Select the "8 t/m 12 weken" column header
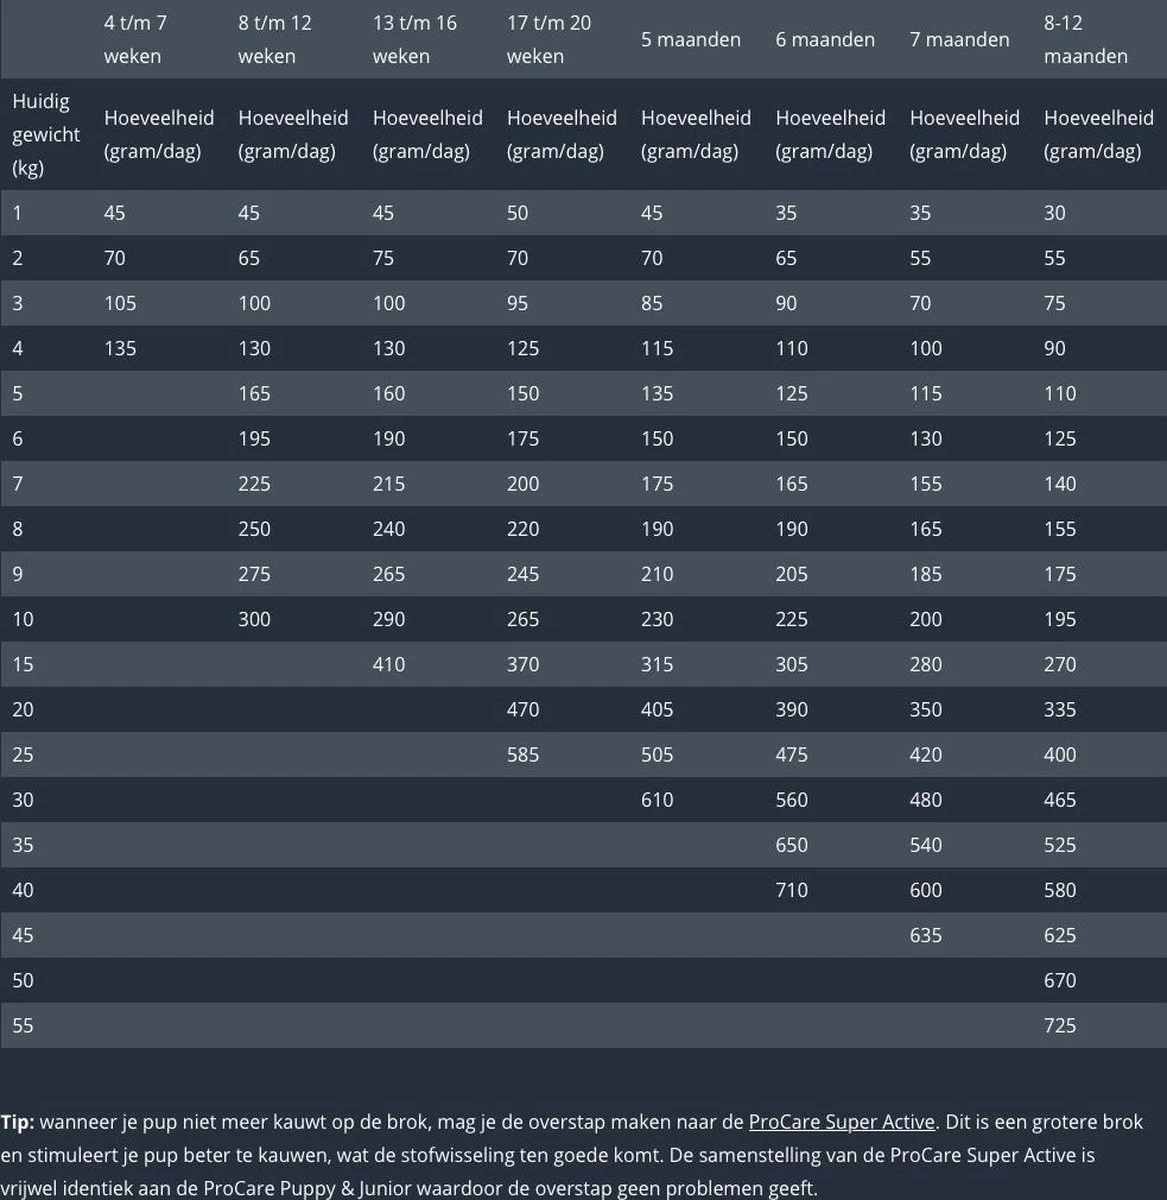The image size is (1167, 1200). (274, 39)
